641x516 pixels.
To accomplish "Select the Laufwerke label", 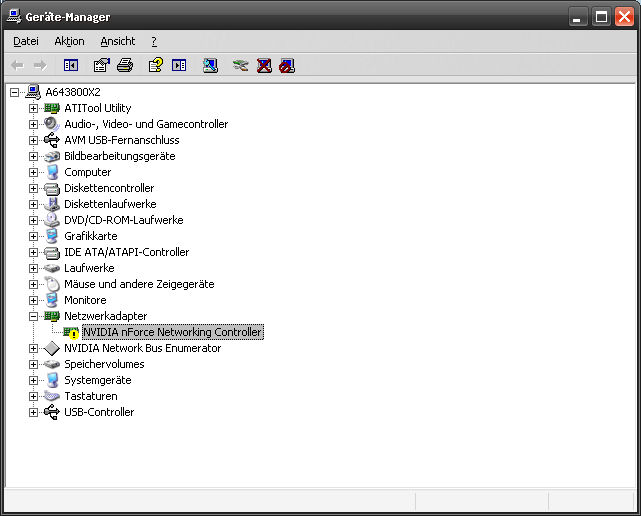I will (89, 268).
